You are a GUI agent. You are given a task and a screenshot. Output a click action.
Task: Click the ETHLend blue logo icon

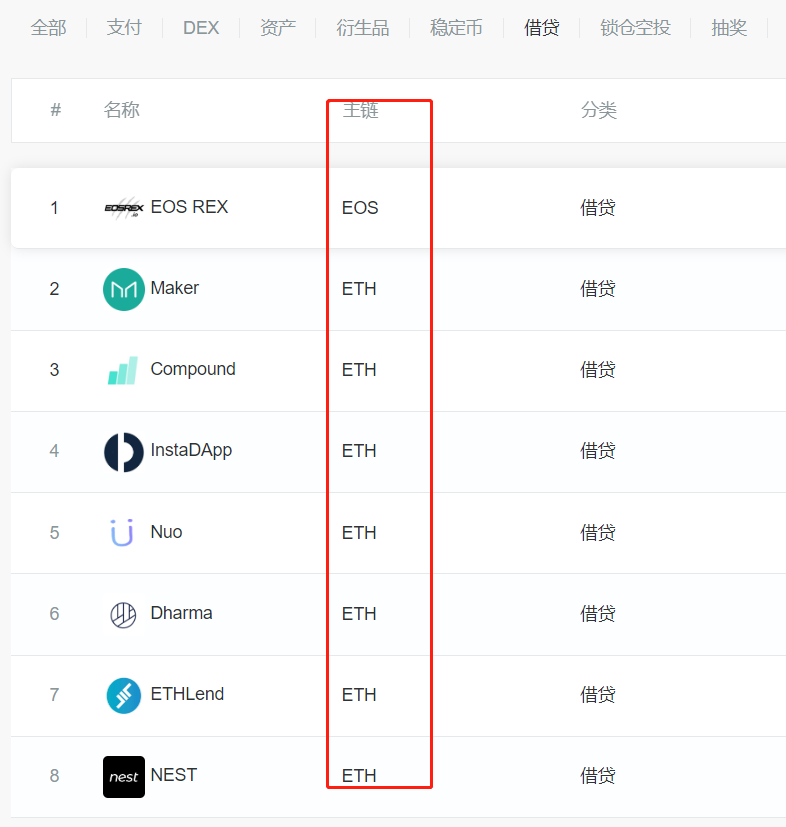[124, 696]
